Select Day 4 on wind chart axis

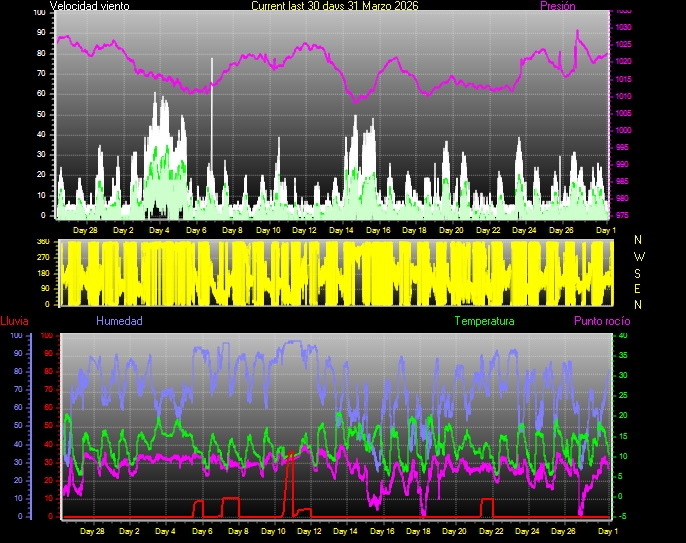[160, 230]
